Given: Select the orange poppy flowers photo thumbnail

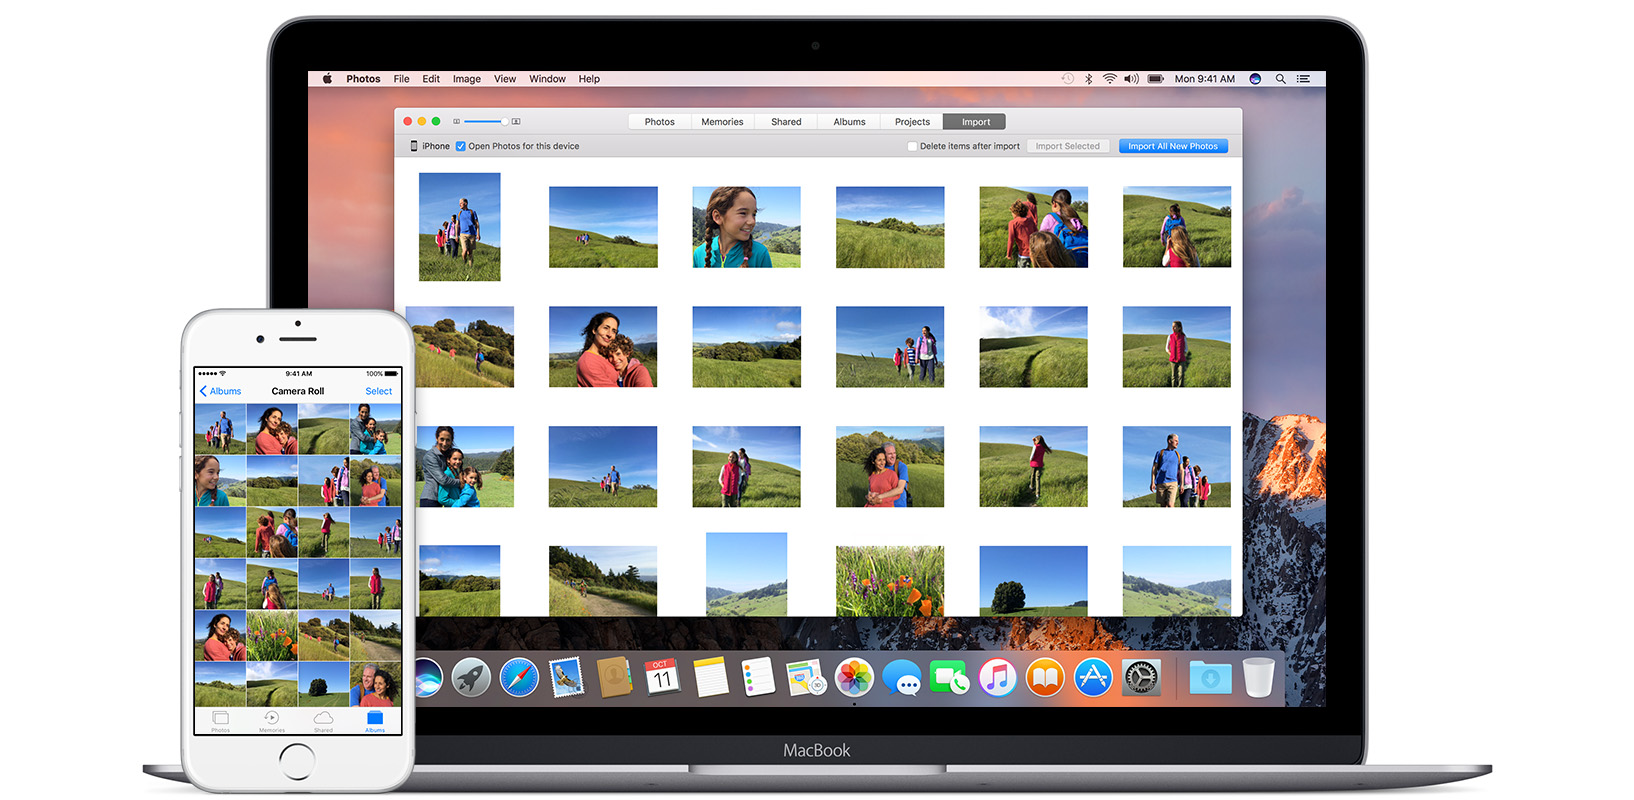Looking at the screenshot, I should 890,580.
